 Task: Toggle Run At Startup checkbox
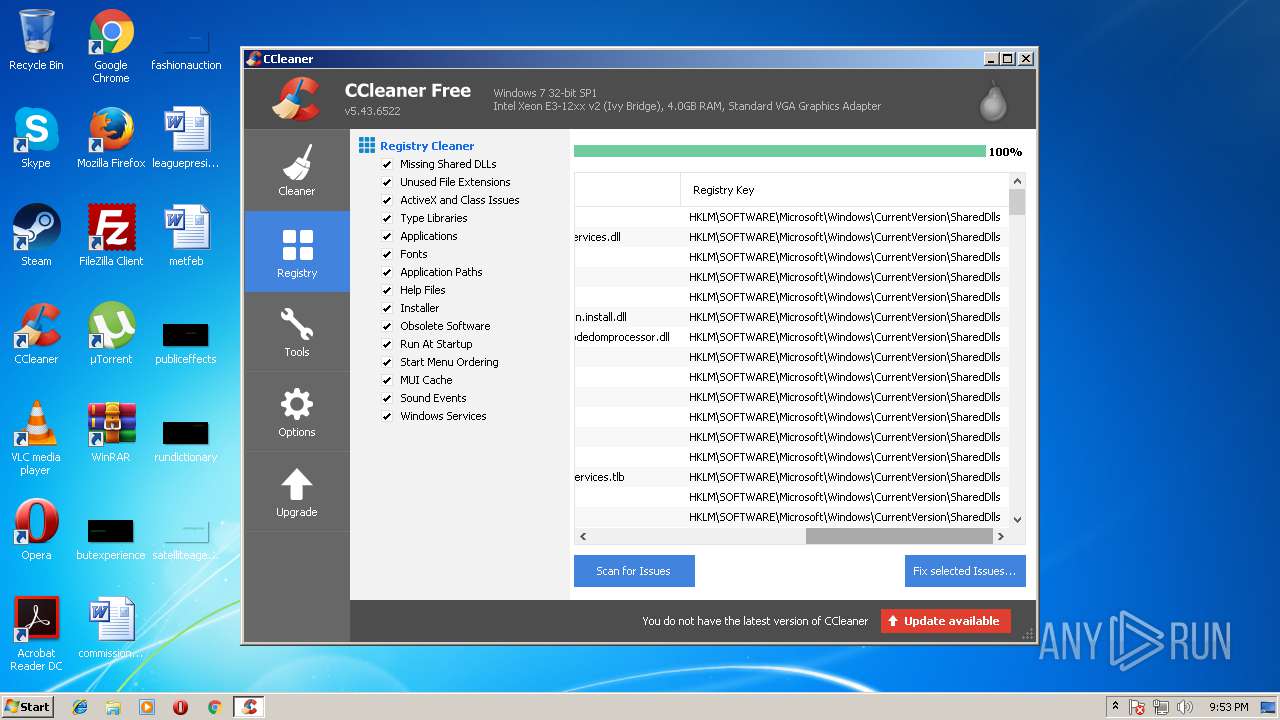[387, 345]
